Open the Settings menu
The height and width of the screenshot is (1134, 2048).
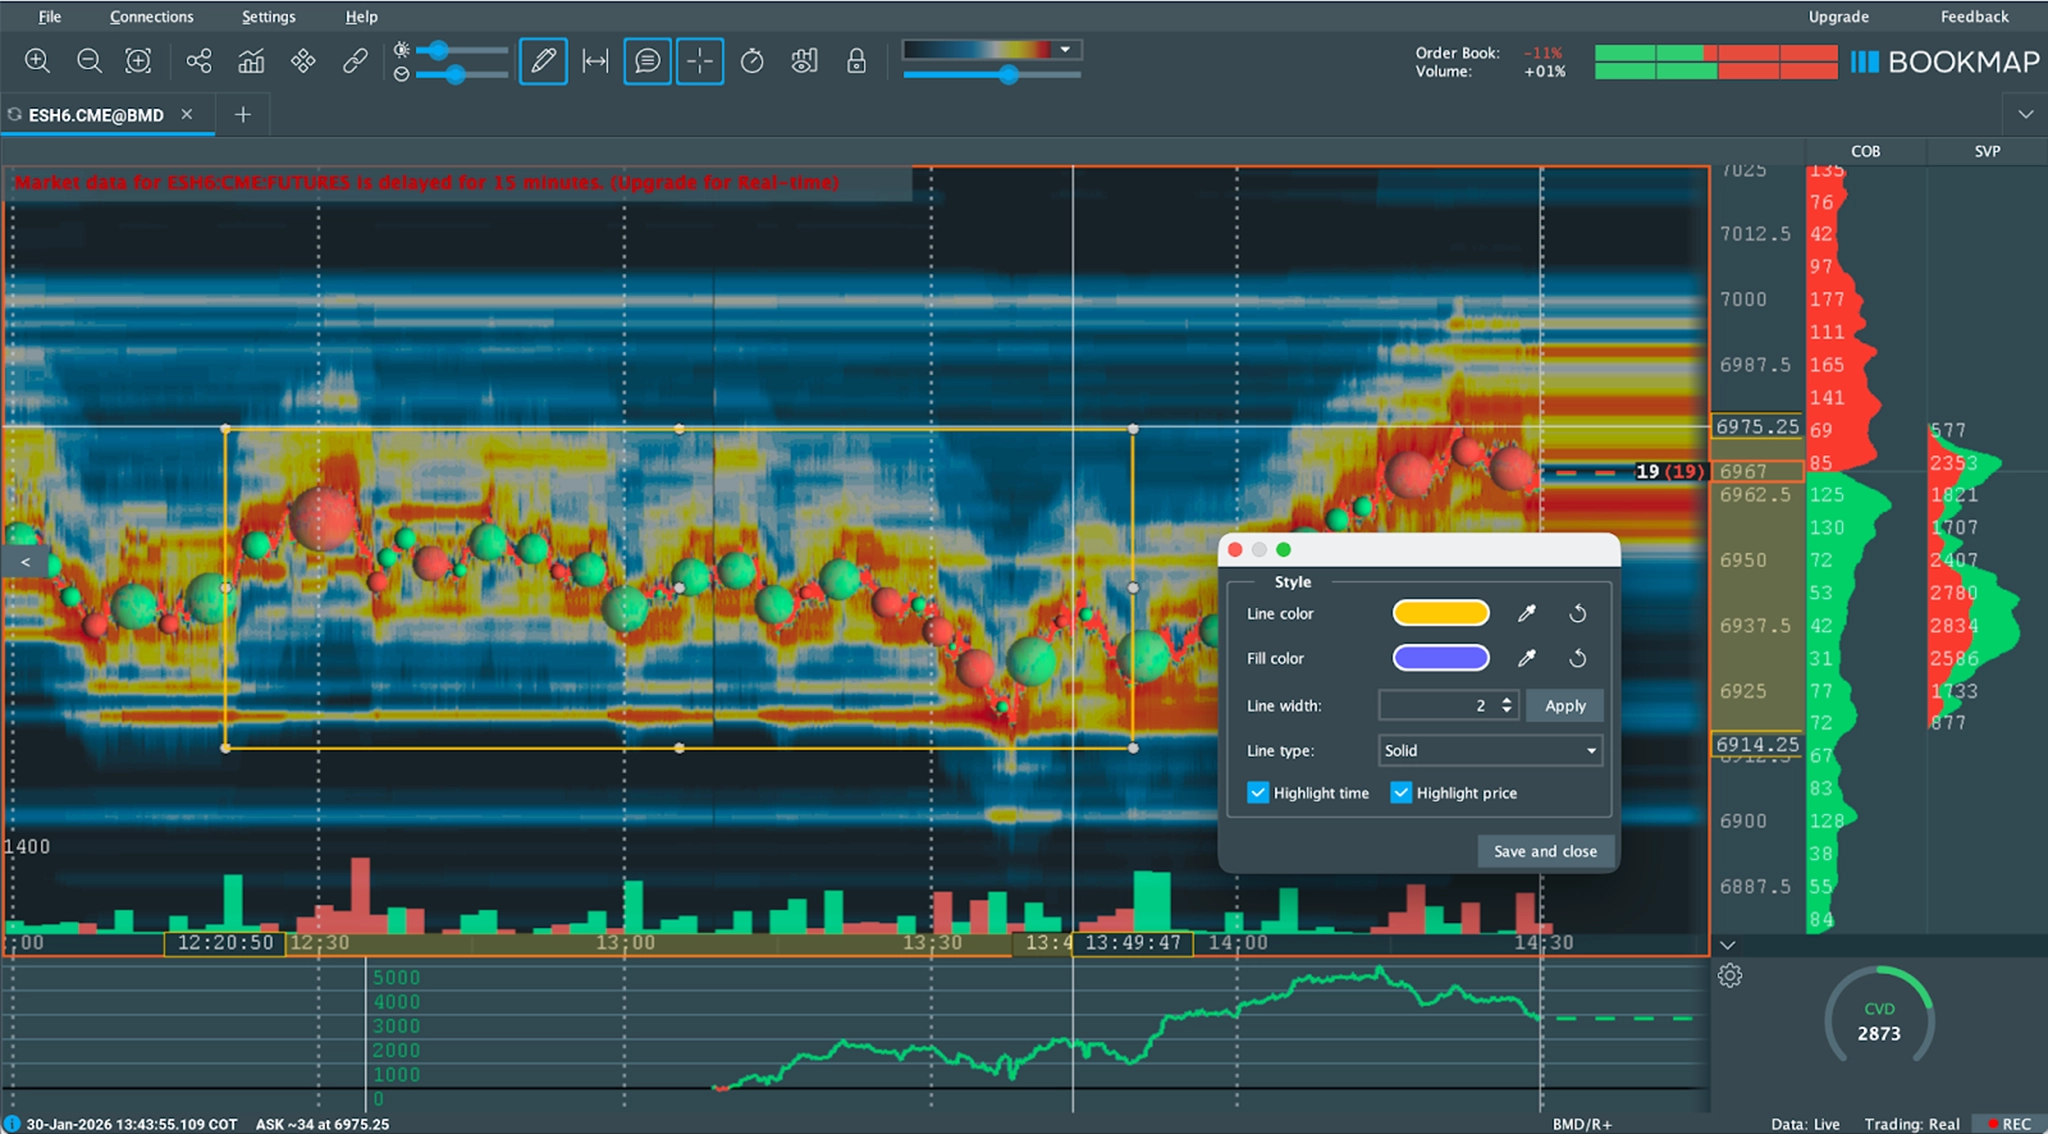pyautogui.click(x=268, y=16)
